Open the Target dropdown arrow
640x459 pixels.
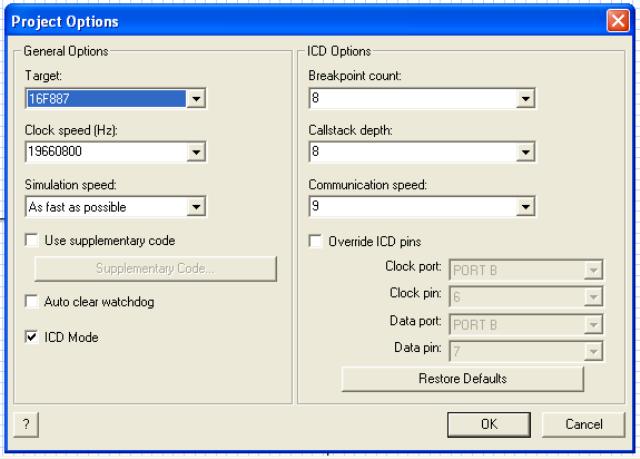click(196, 98)
